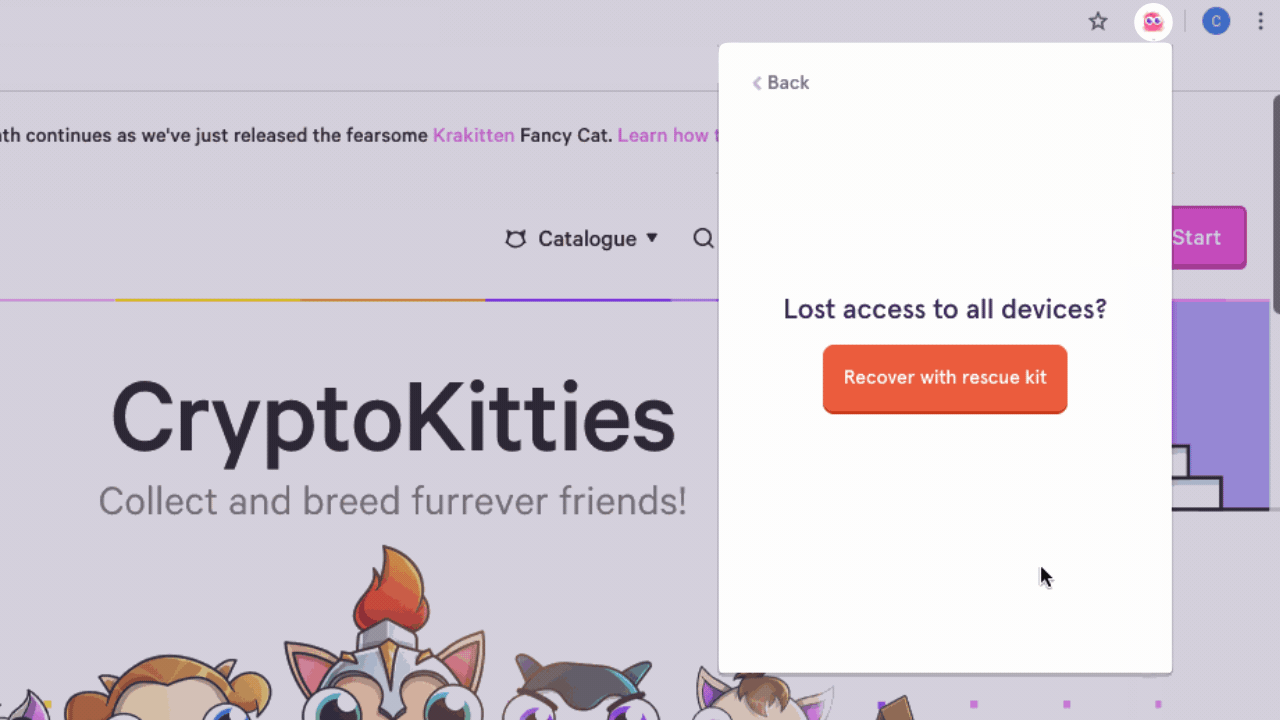1280x720 pixels.
Task: Click the Lost access to all devices heading
Action: click(945, 309)
